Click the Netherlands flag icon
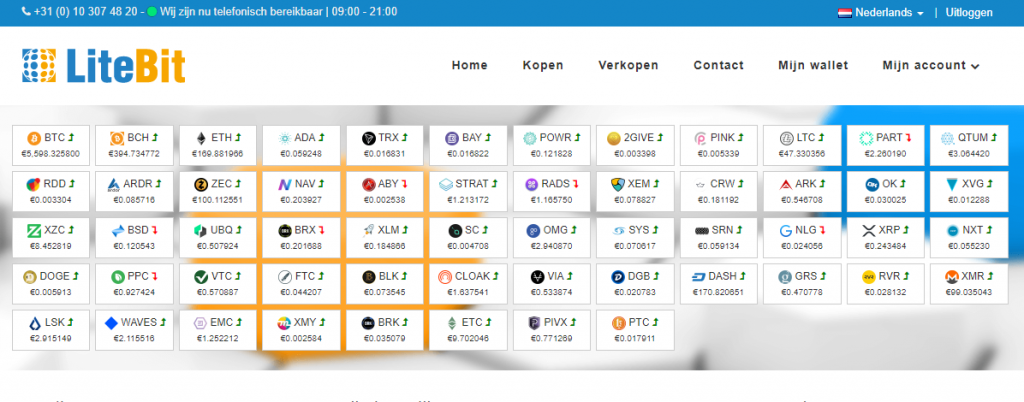Viewport: 1024px width, 402px height. click(x=844, y=12)
